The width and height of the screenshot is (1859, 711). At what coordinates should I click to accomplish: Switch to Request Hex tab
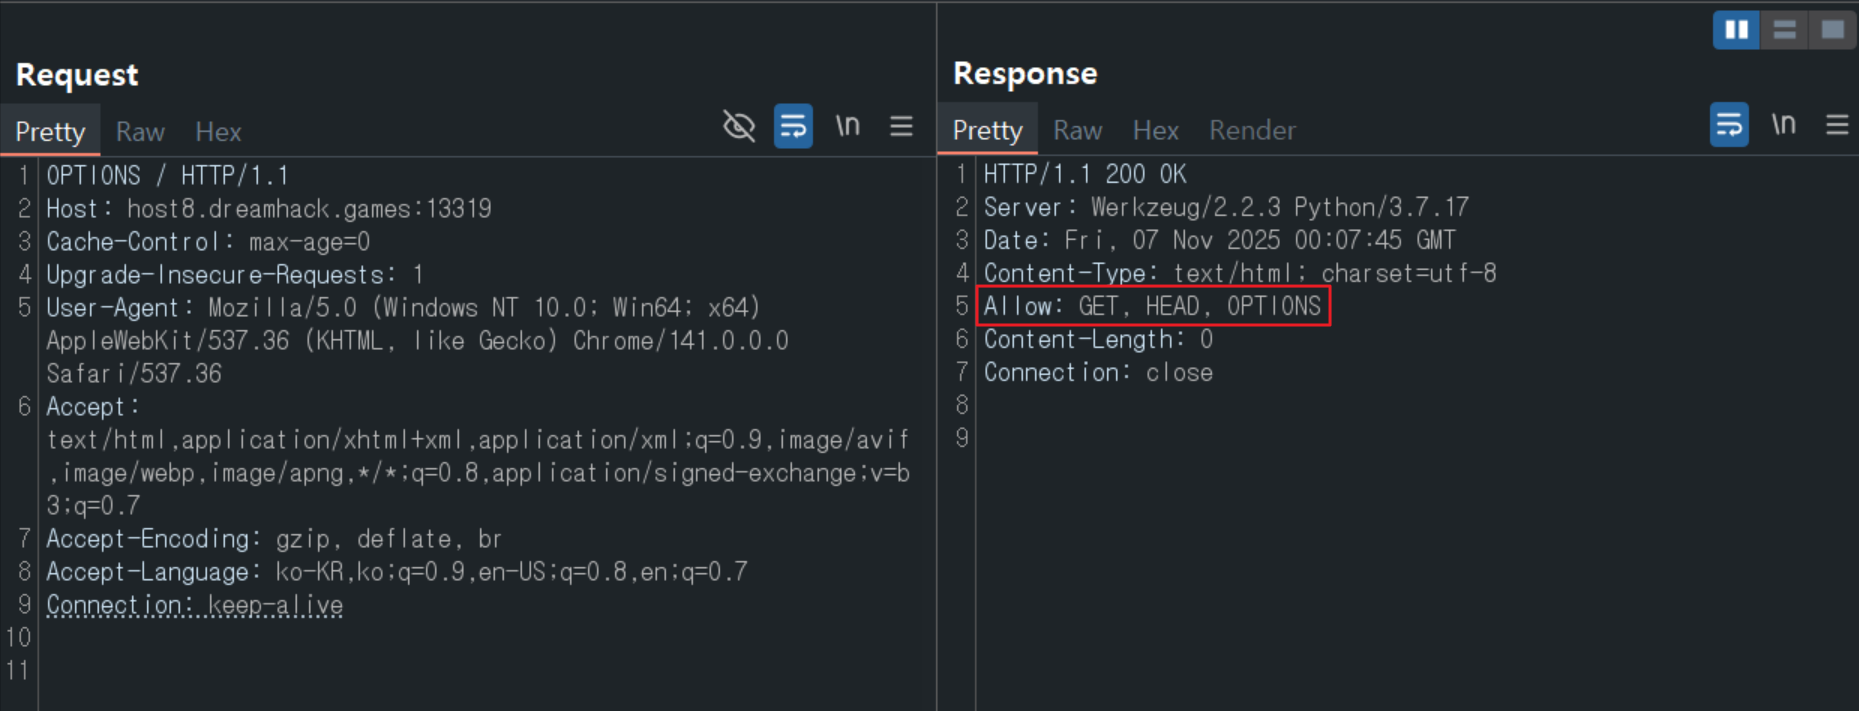(x=218, y=132)
